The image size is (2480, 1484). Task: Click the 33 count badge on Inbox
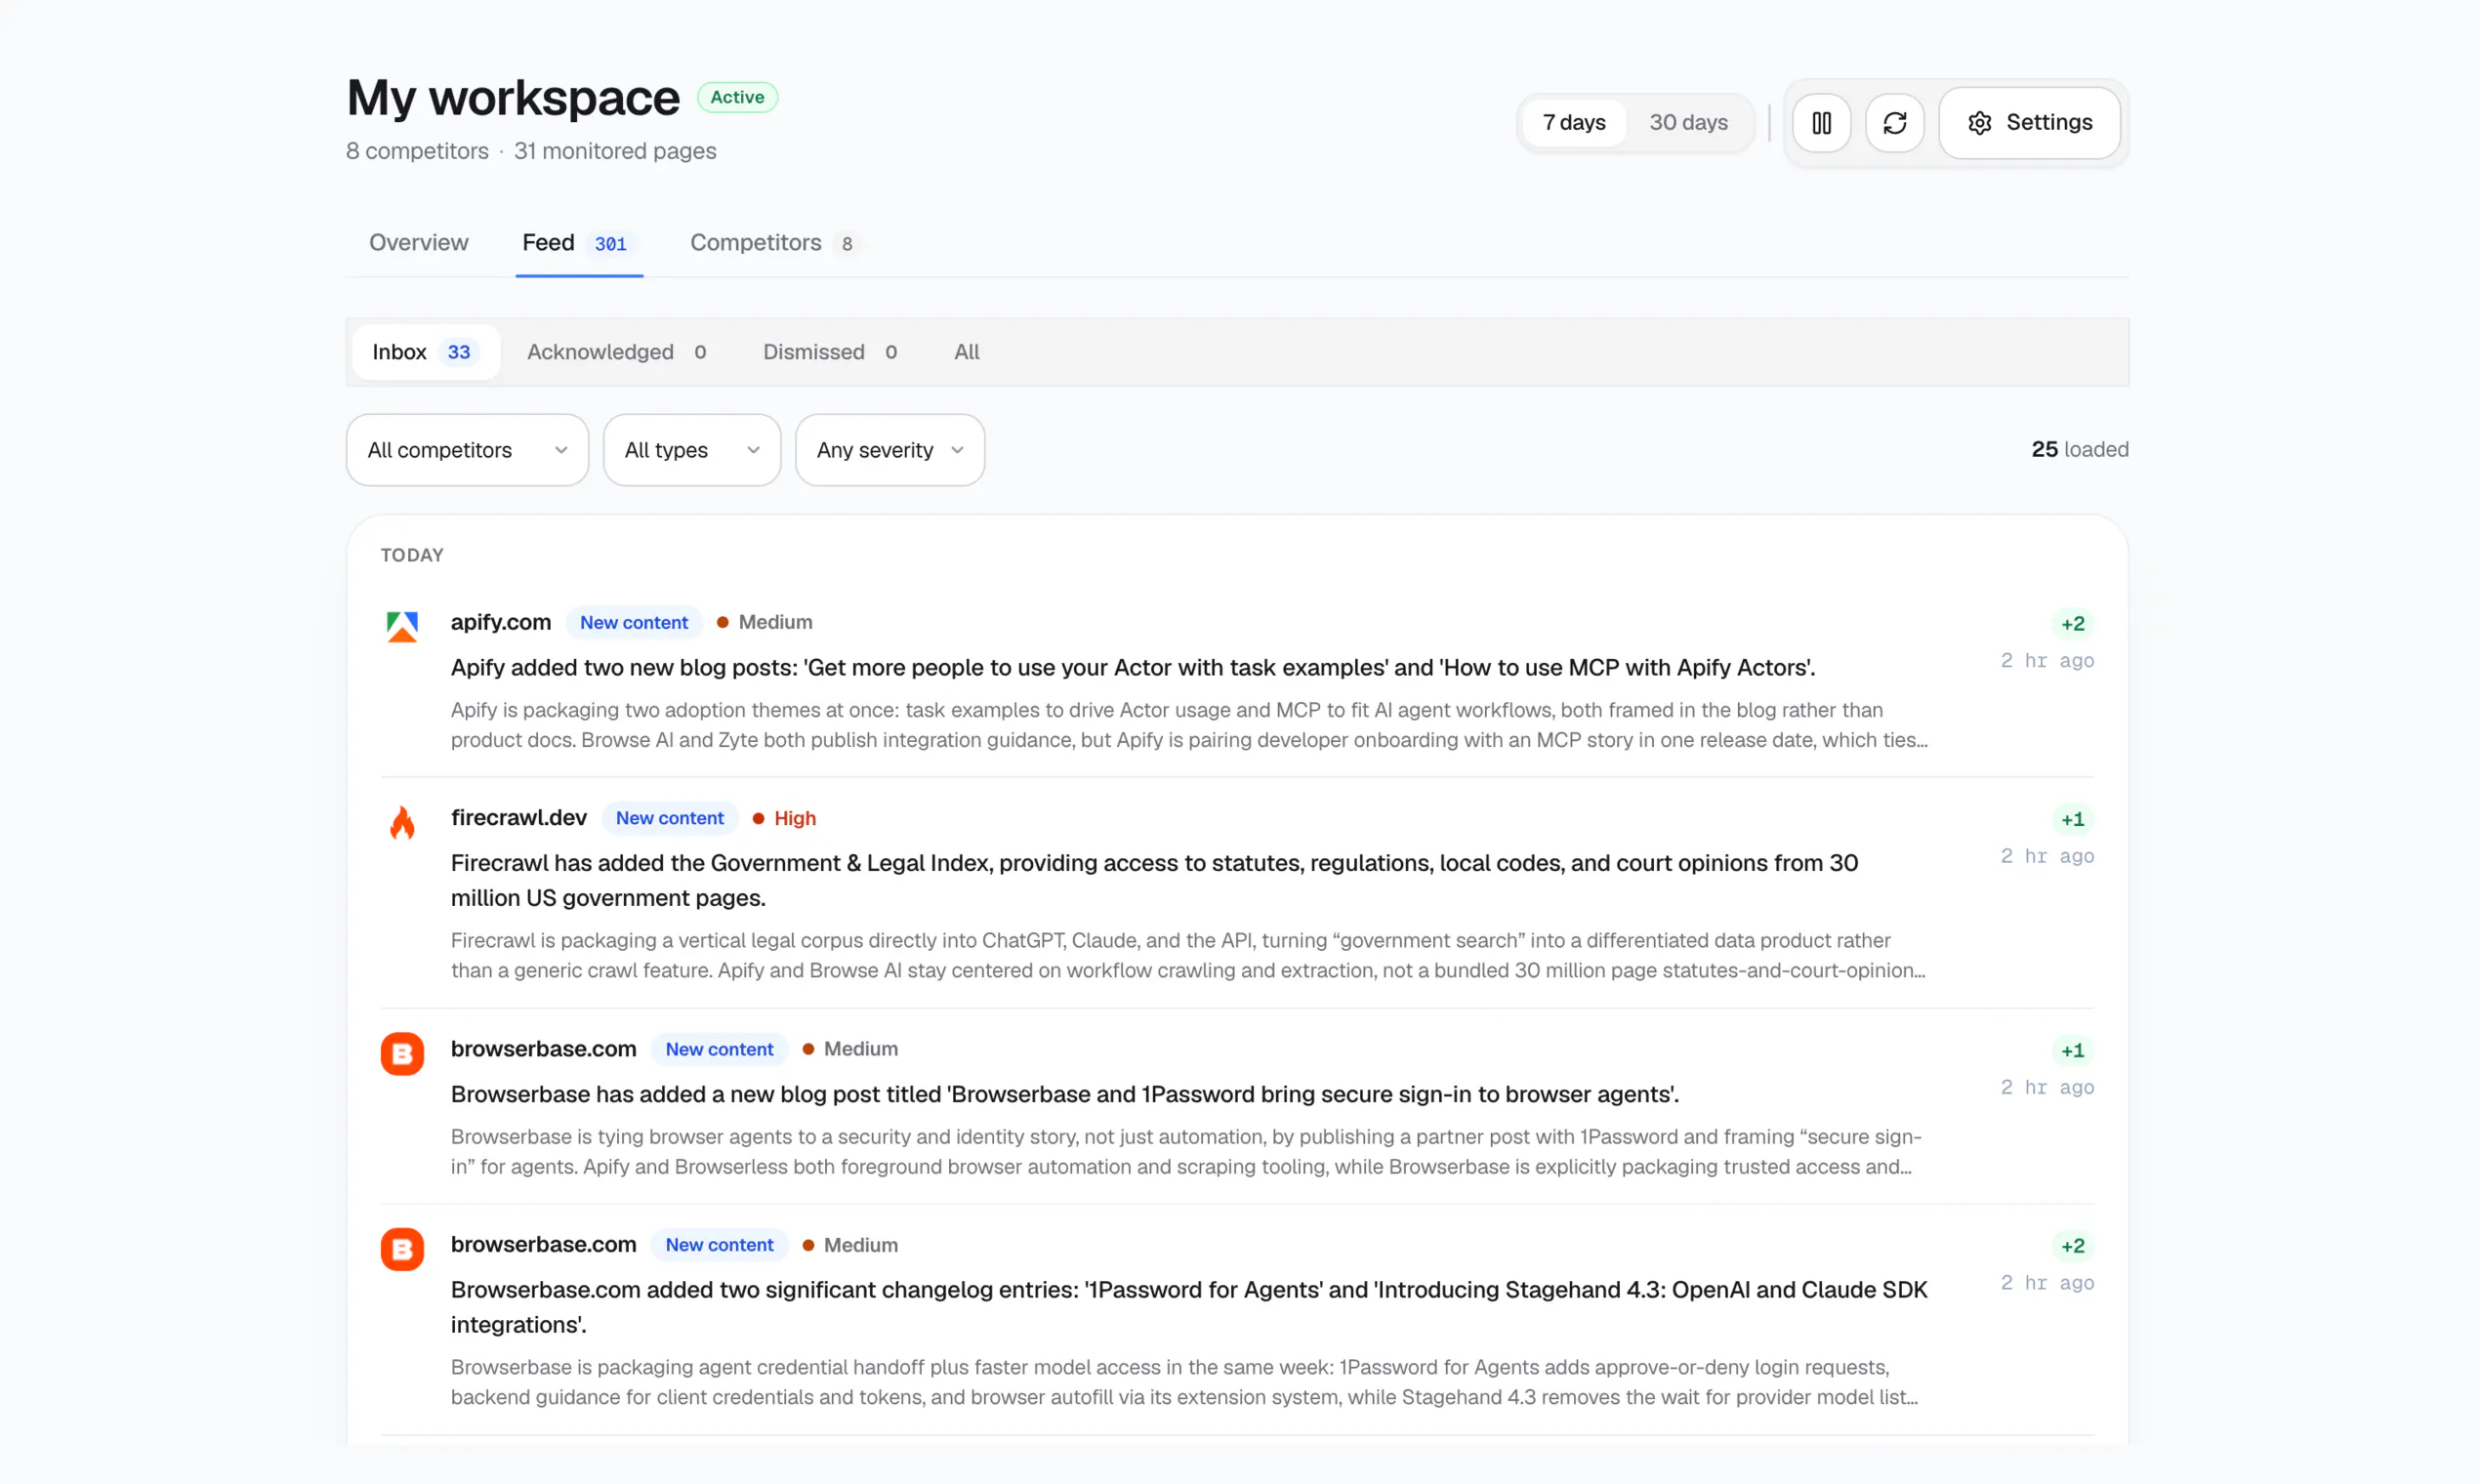(x=458, y=352)
